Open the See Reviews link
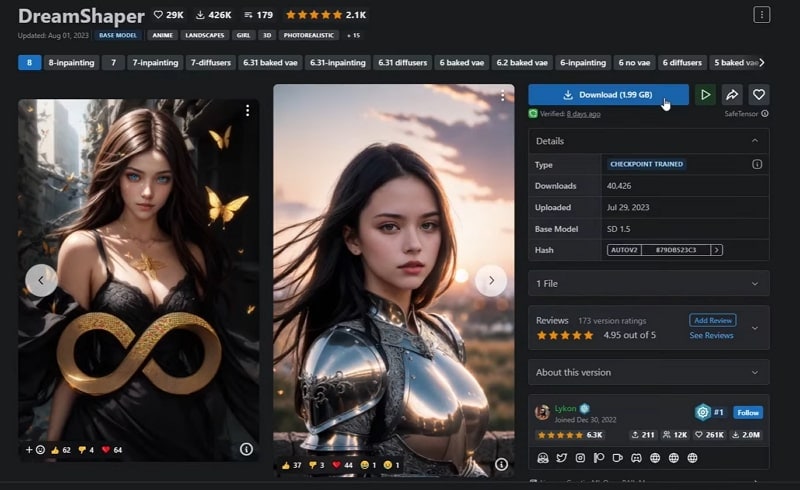 [x=711, y=335]
